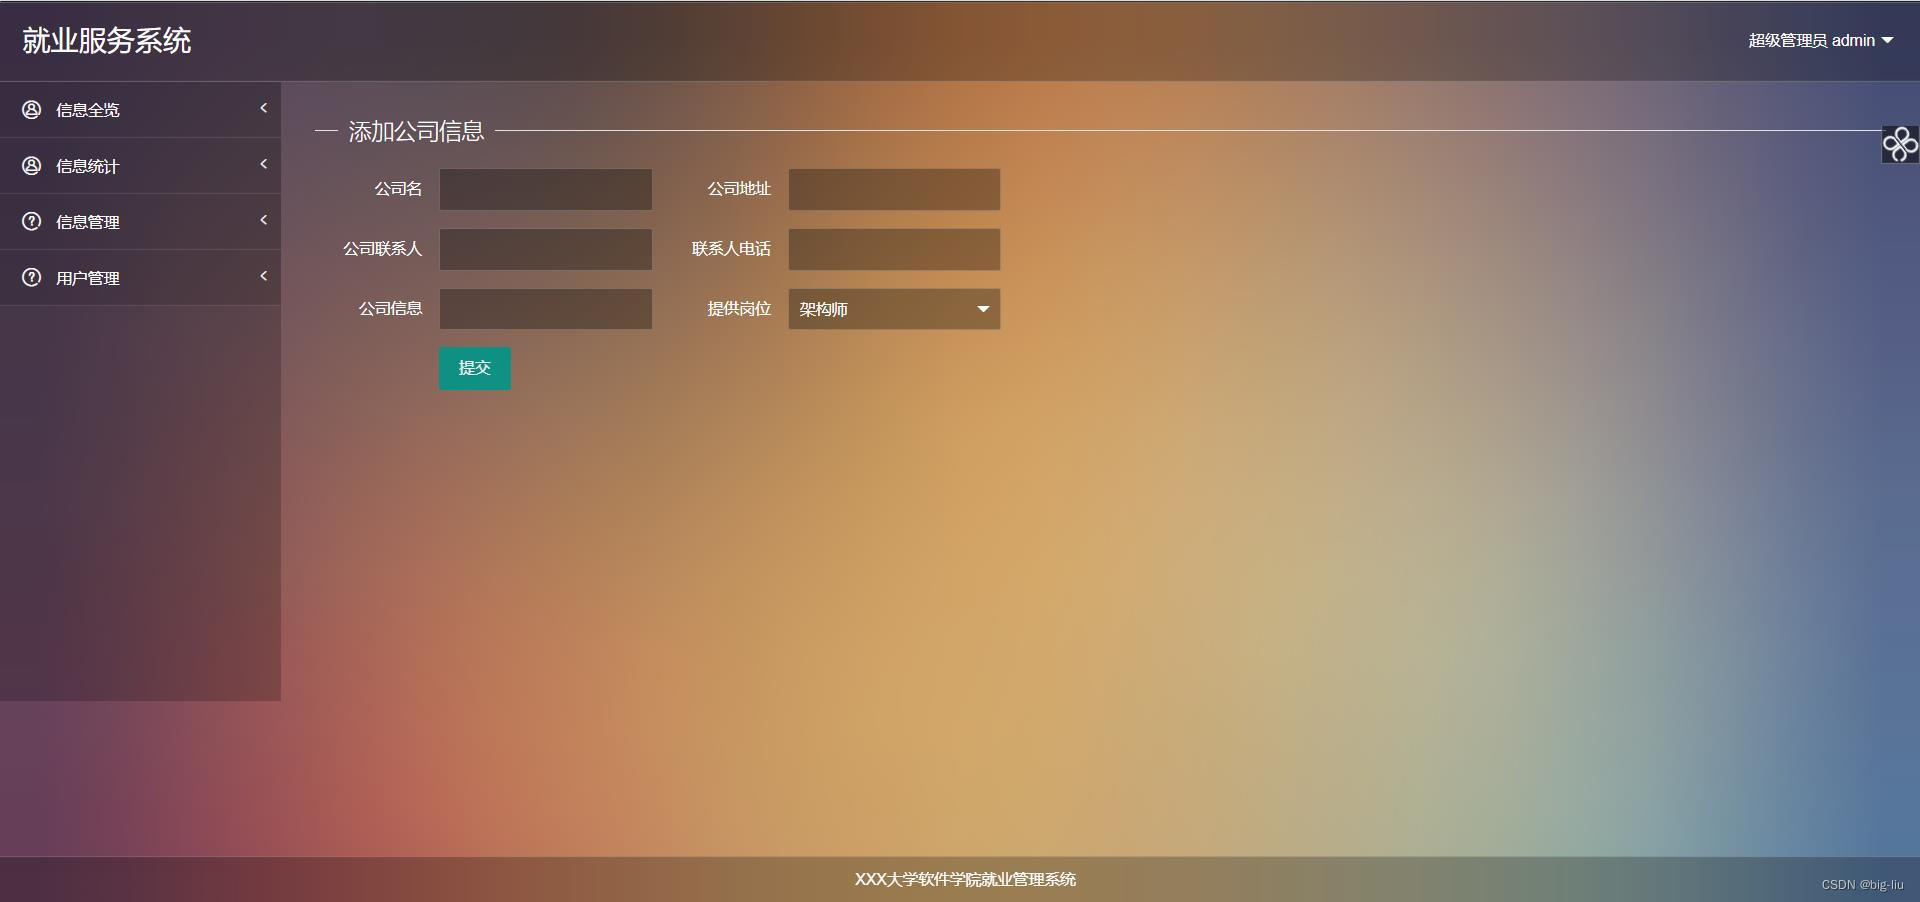1920x902 pixels.
Task: Expand the 信息统计 menu arrow
Action: point(263,164)
